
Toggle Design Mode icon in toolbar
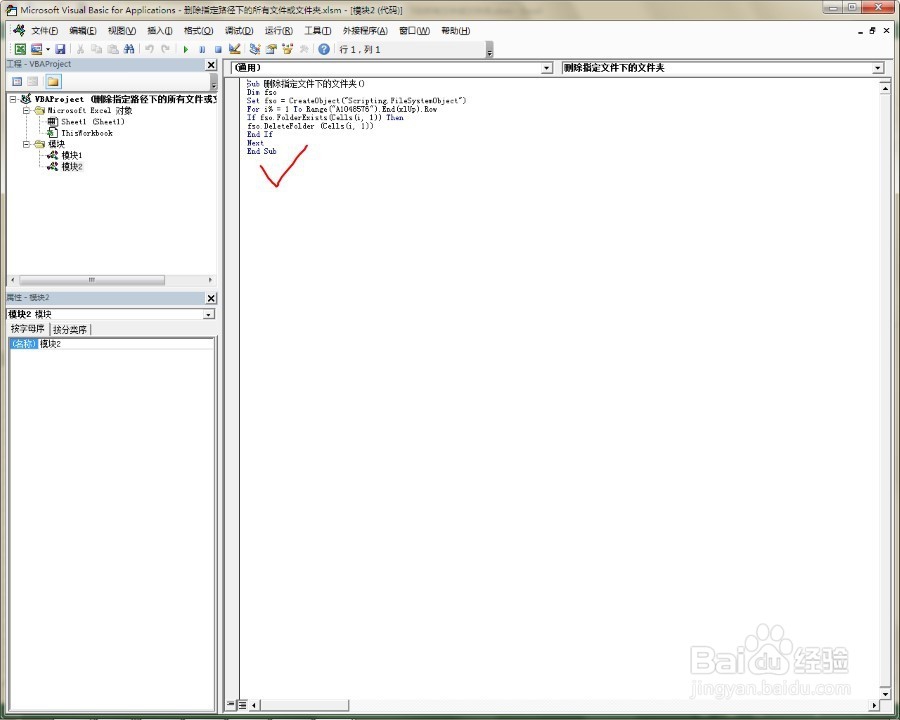[x=234, y=49]
